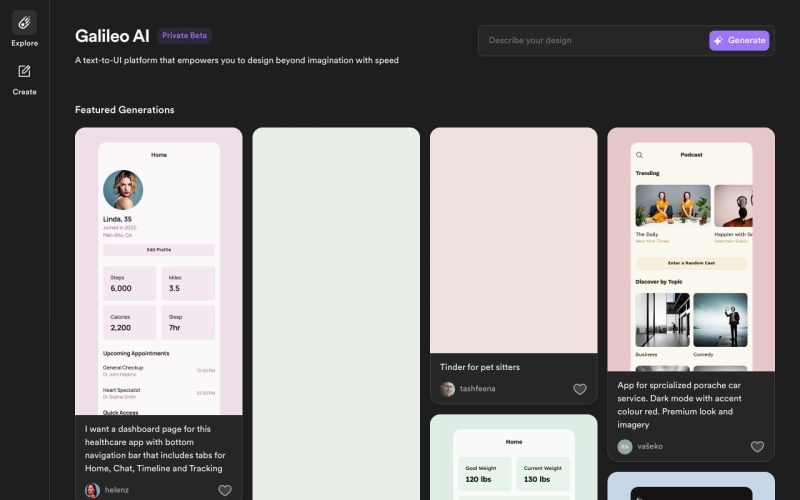Click the 'I want a dashboard page' prompt text
800x500 pixels.
pos(155,448)
